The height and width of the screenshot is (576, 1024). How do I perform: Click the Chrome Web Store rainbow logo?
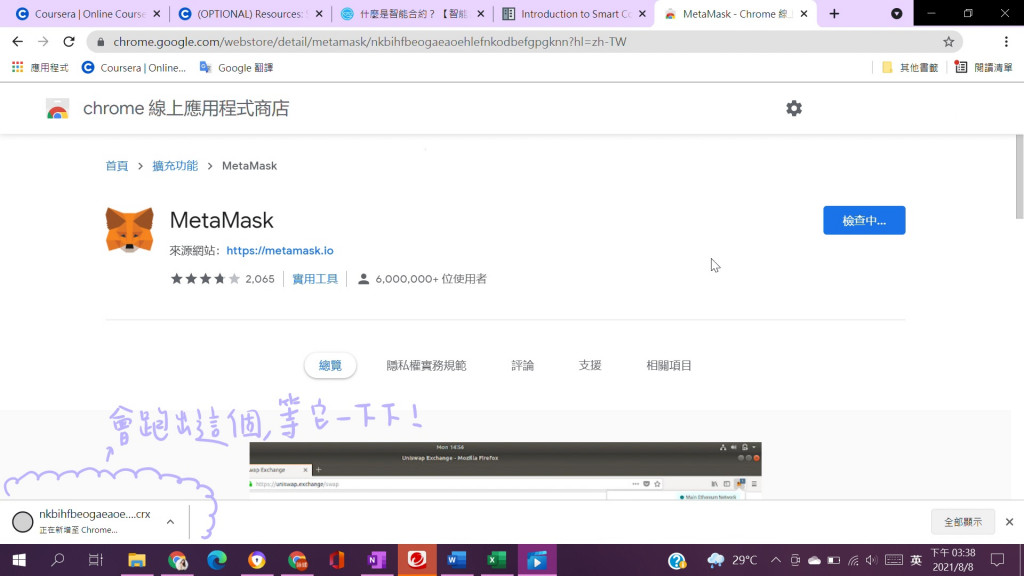click(57, 109)
